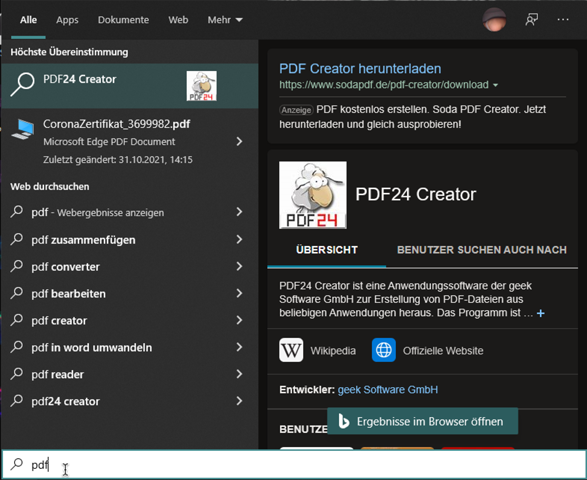587x480 pixels.
Task: Click Ergebnisse im Browser öffnen button
Action: click(423, 421)
